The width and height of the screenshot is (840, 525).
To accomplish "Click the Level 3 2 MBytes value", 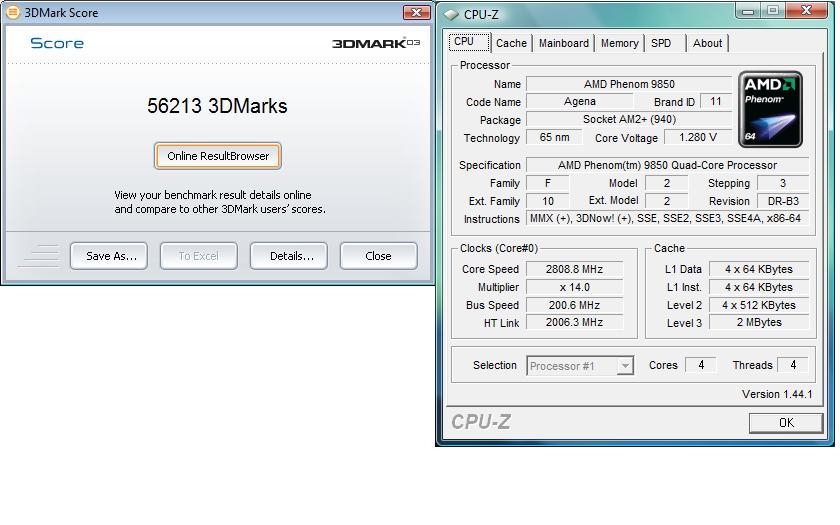I will tap(759, 322).
